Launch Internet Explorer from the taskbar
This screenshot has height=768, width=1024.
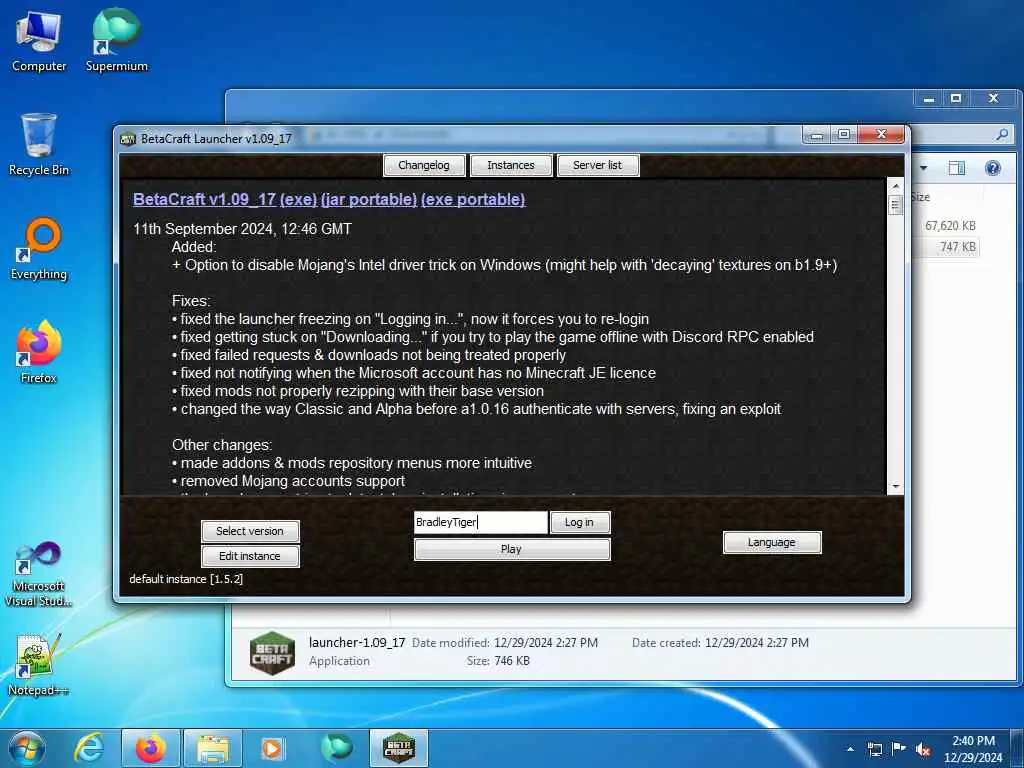[89, 748]
